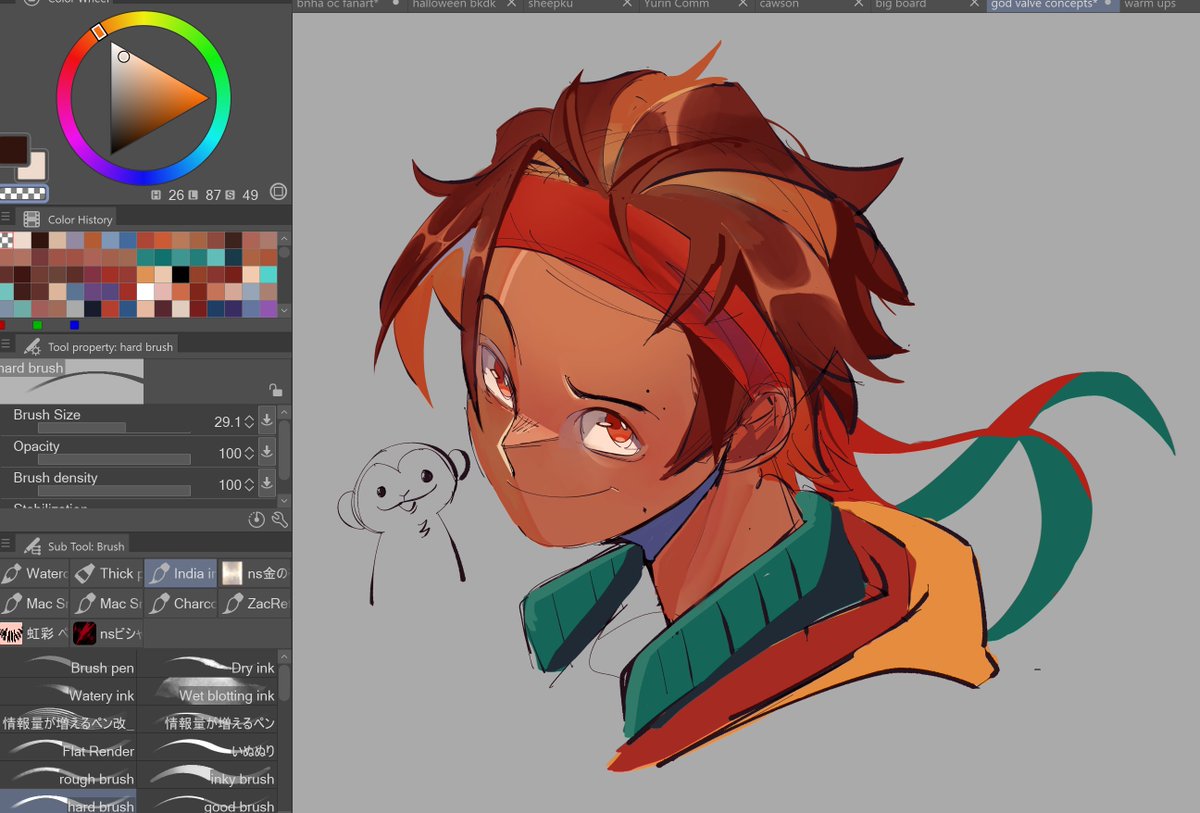
Task: Open the Tool property panel menu
Action: [x=6, y=345]
